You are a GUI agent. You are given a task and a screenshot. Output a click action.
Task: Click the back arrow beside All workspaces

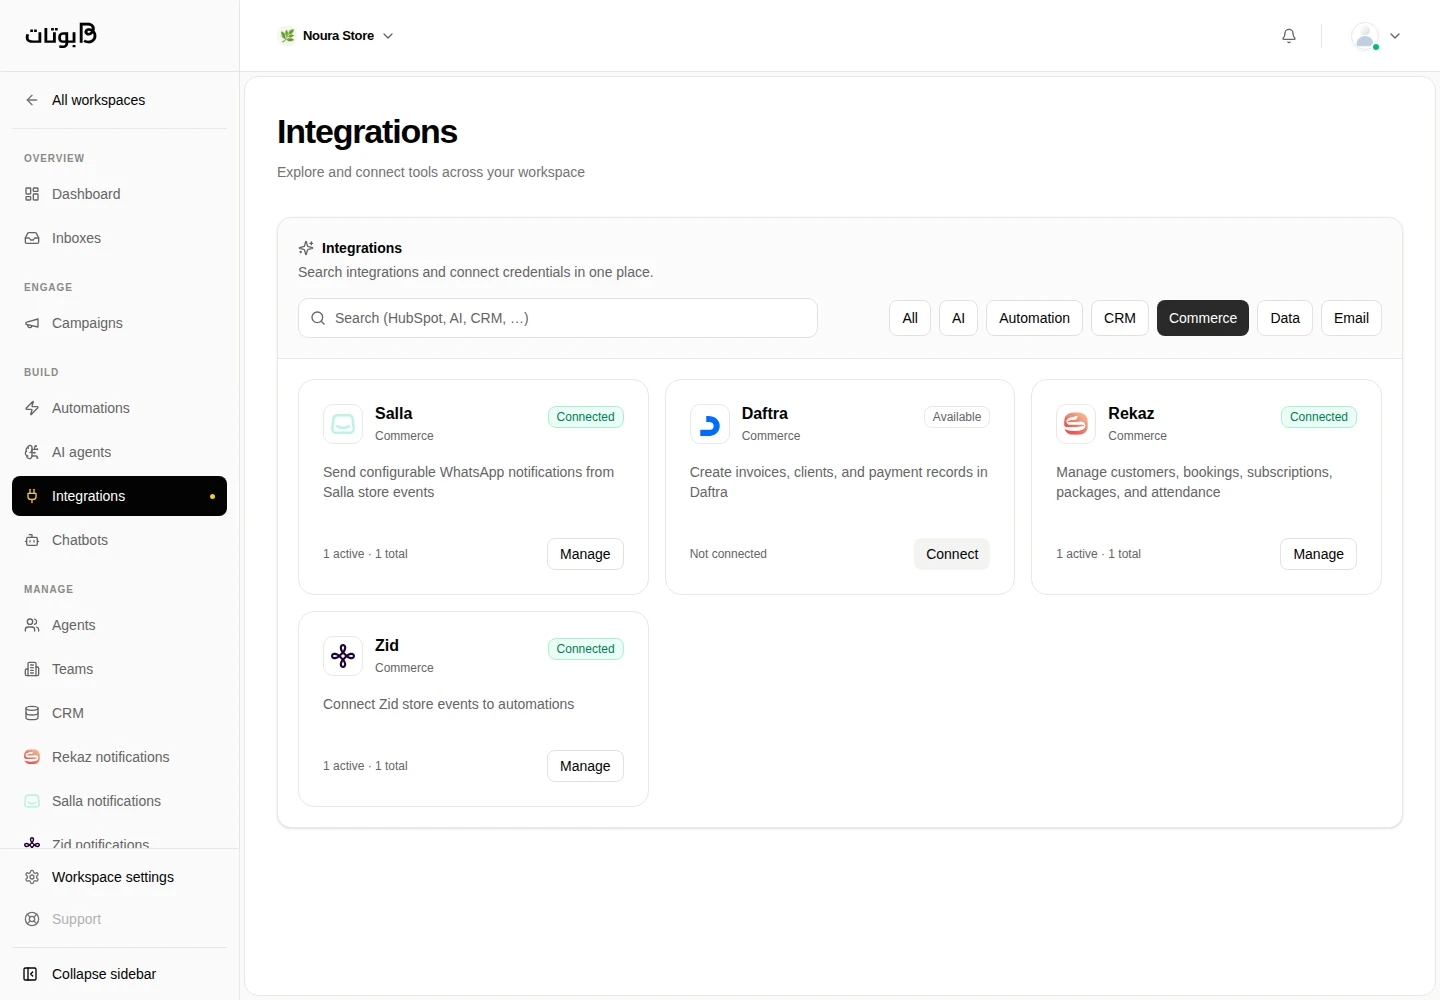32,100
